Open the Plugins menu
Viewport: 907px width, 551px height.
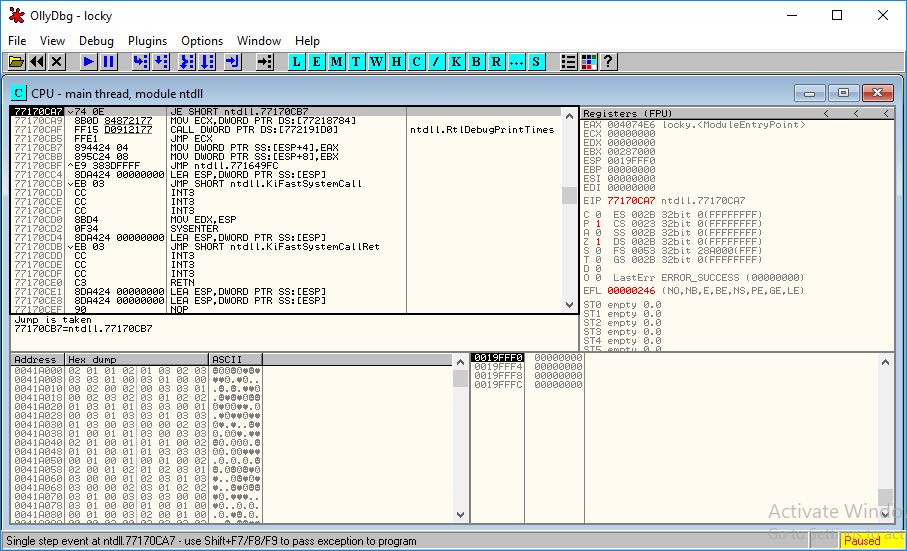pyautogui.click(x=147, y=41)
